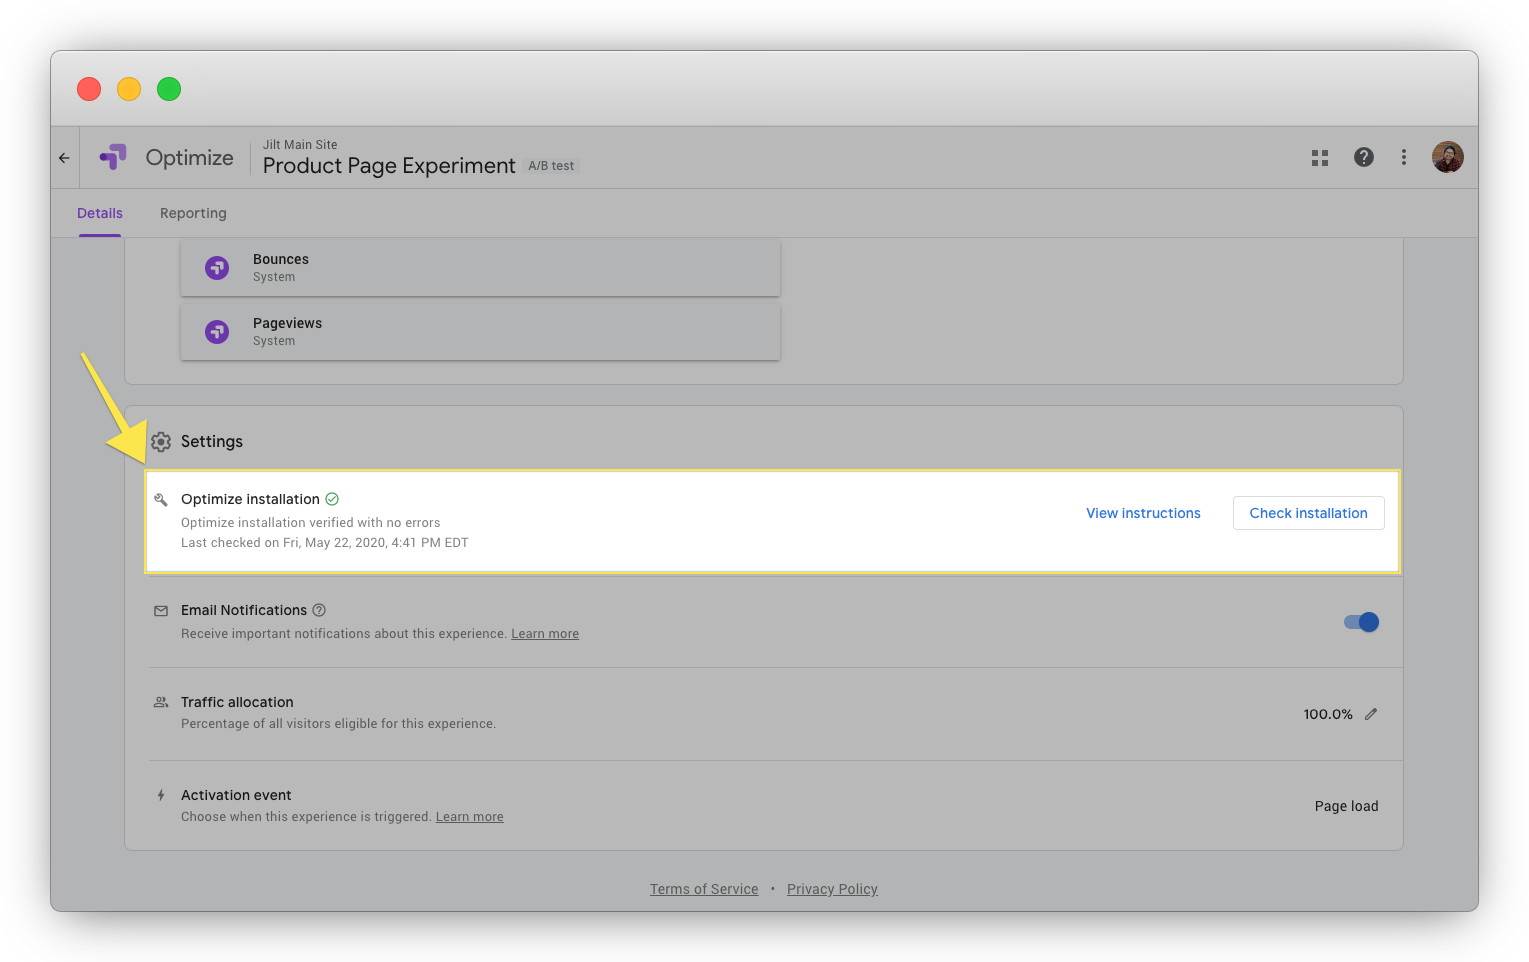Click the Settings gear icon

(161, 441)
